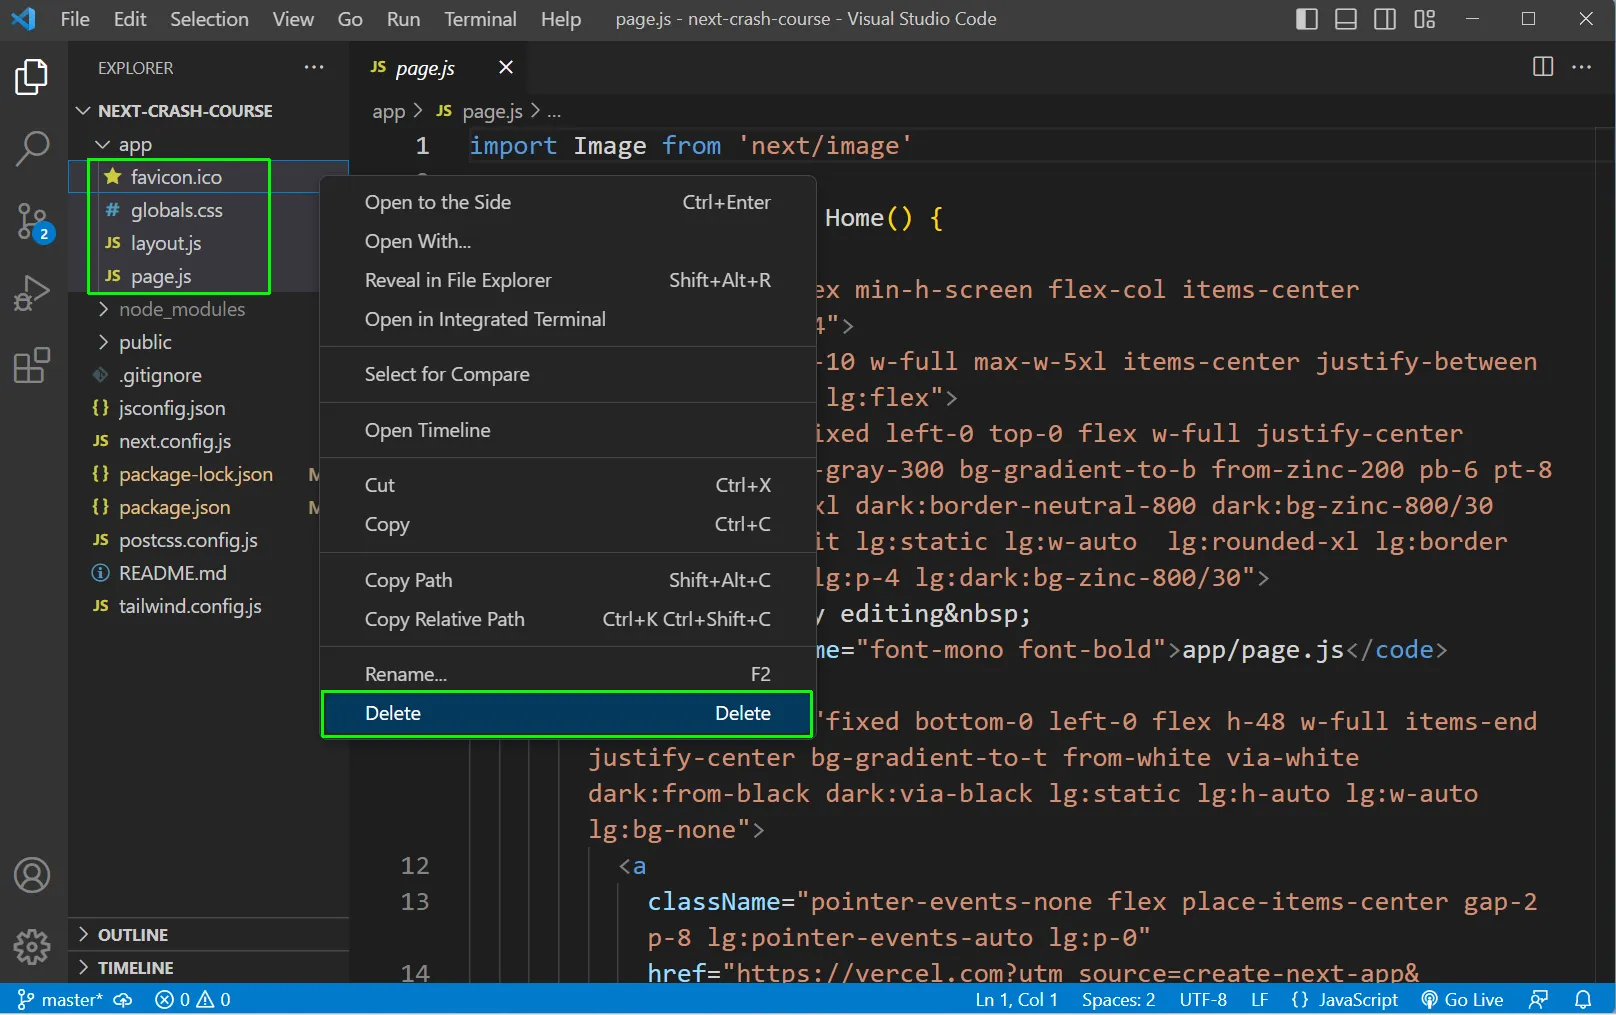Choose Open With... menu entry
Screen dimensions: 1616x1015
coord(568,241)
